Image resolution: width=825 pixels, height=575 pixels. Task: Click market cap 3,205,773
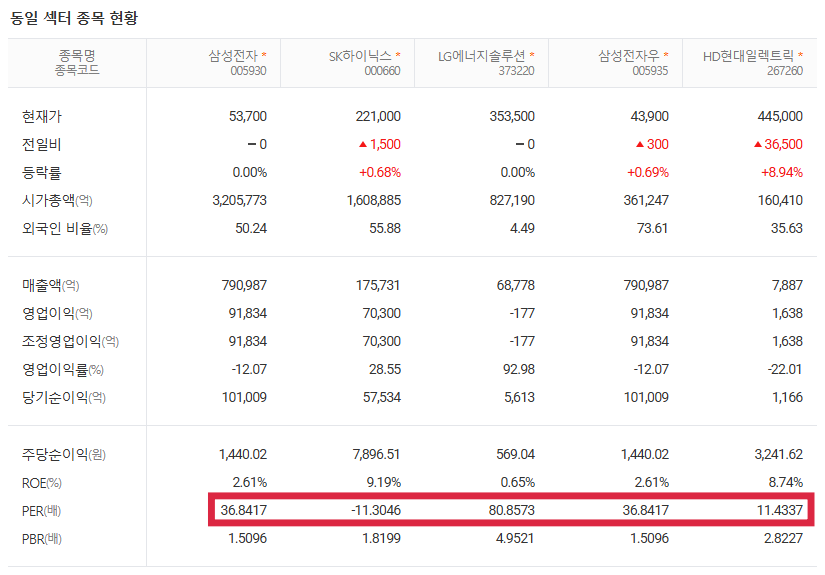239,200
